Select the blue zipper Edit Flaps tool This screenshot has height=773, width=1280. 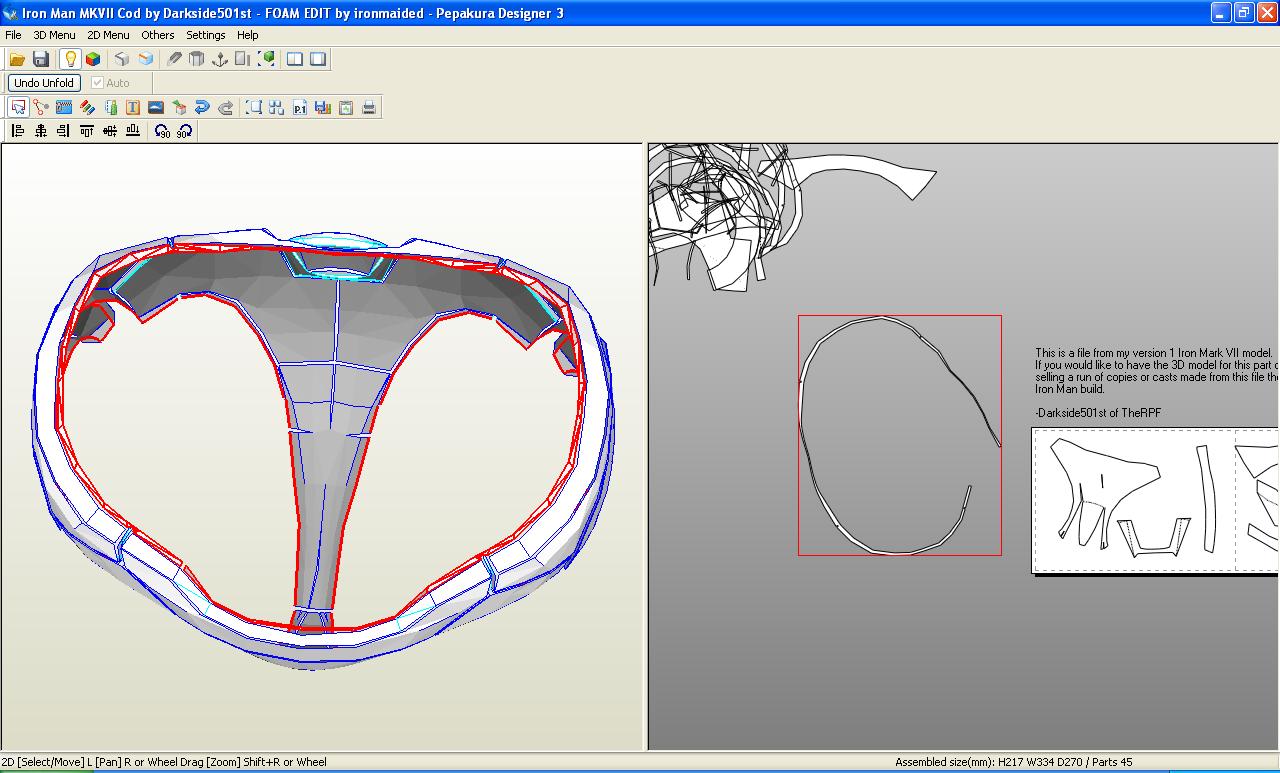click(64, 107)
